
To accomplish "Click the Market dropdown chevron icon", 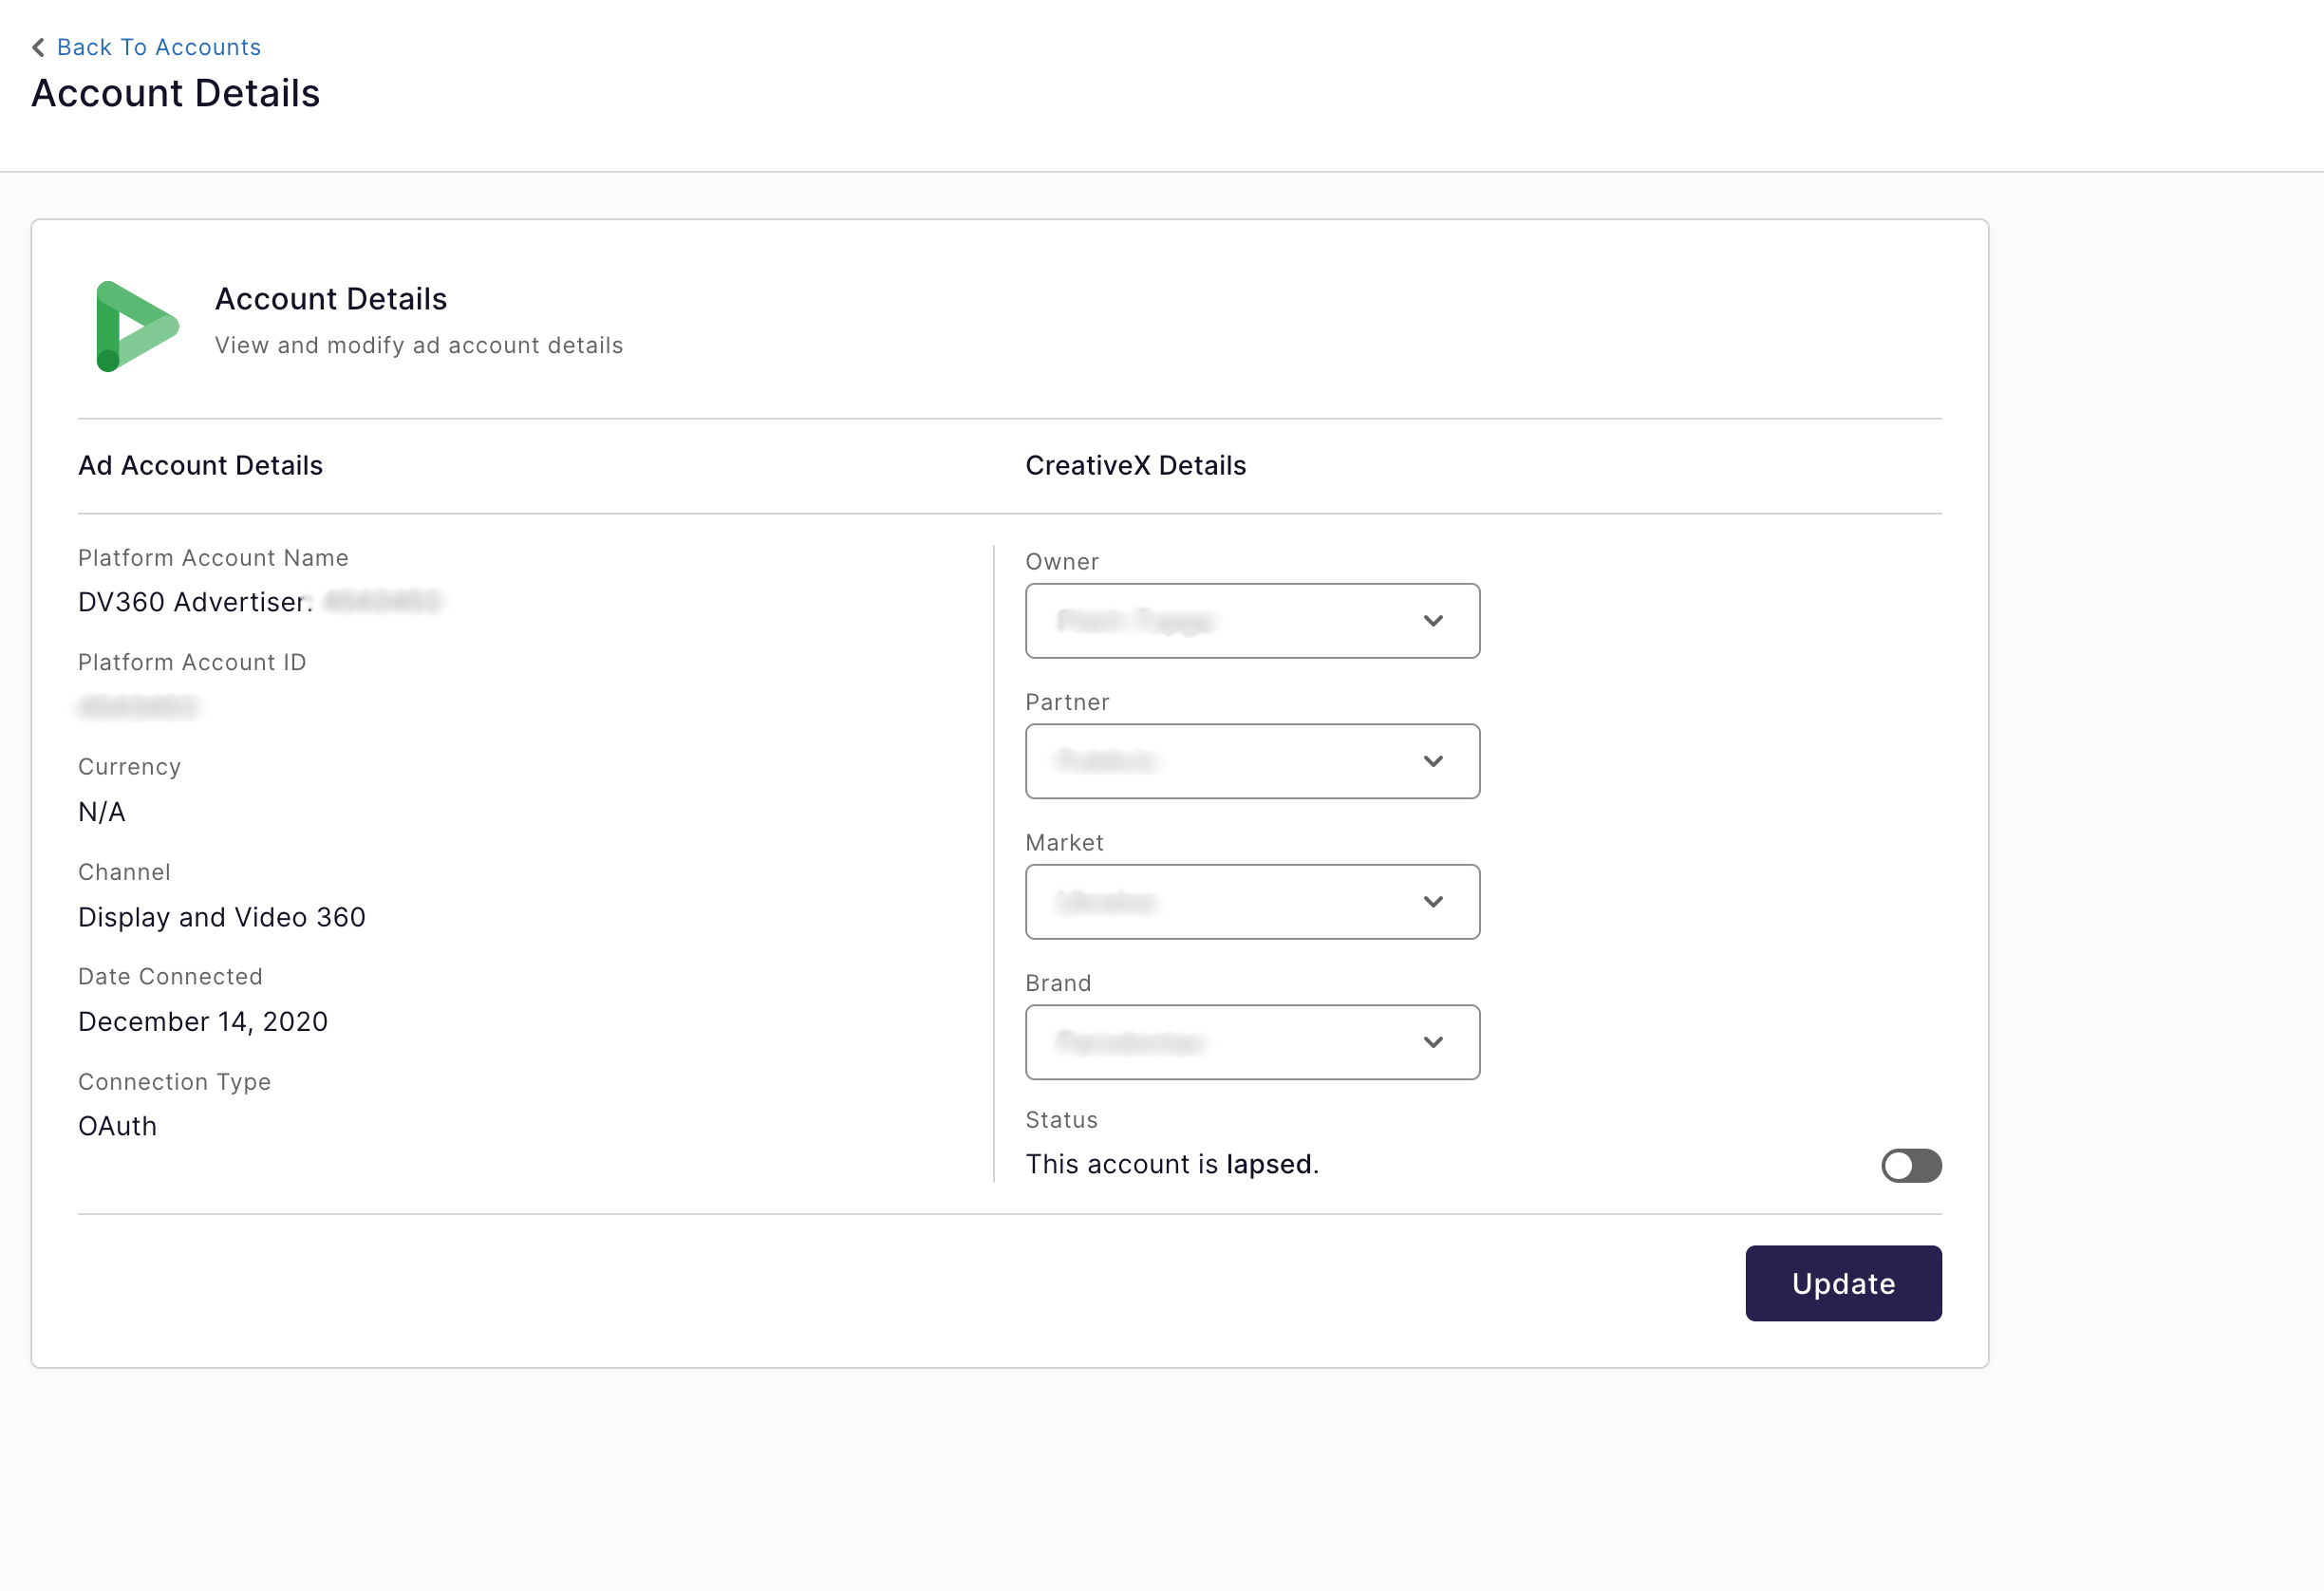I will click(1433, 902).
